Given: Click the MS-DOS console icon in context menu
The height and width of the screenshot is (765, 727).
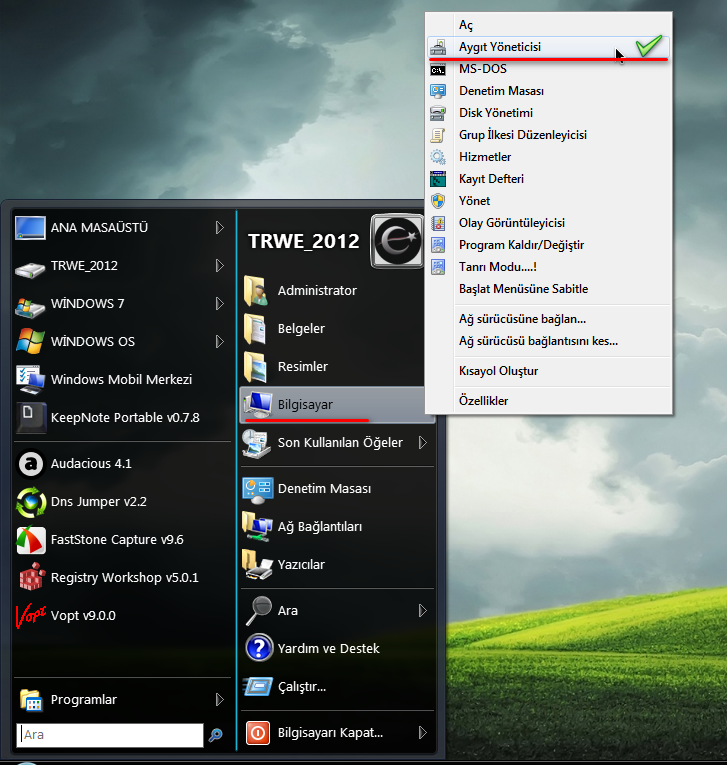Looking at the screenshot, I should click(x=438, y=70).
